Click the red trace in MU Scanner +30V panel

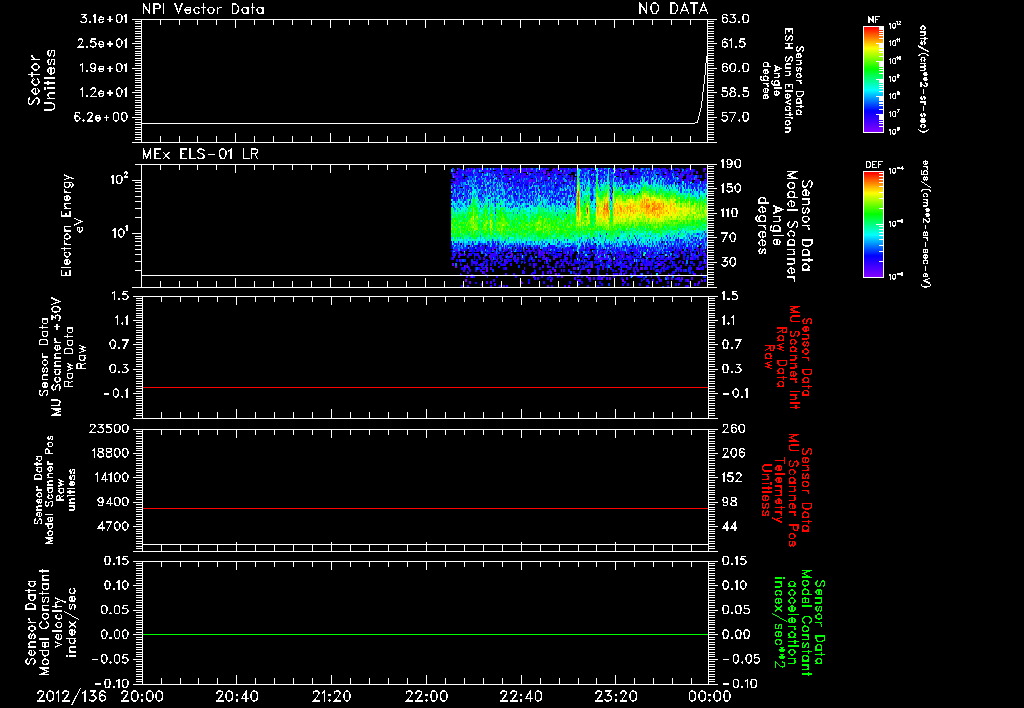(425, 387)
